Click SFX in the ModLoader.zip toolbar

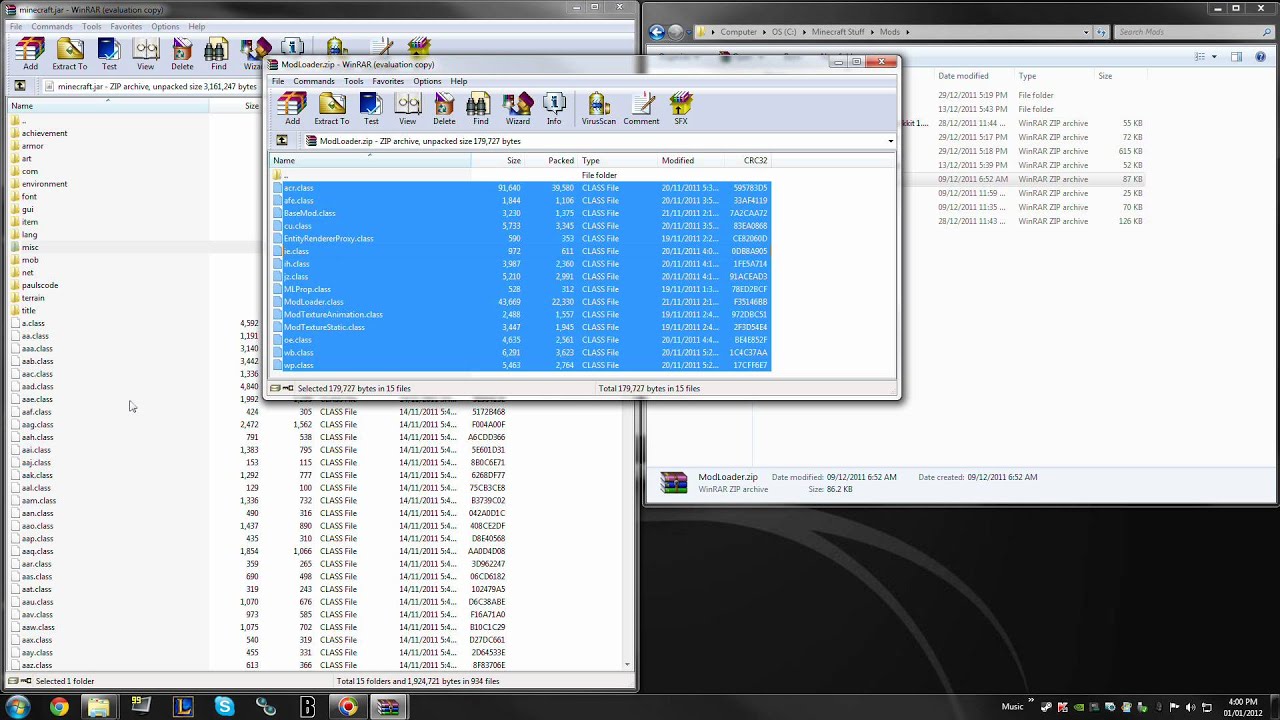(x=681, y=108)
